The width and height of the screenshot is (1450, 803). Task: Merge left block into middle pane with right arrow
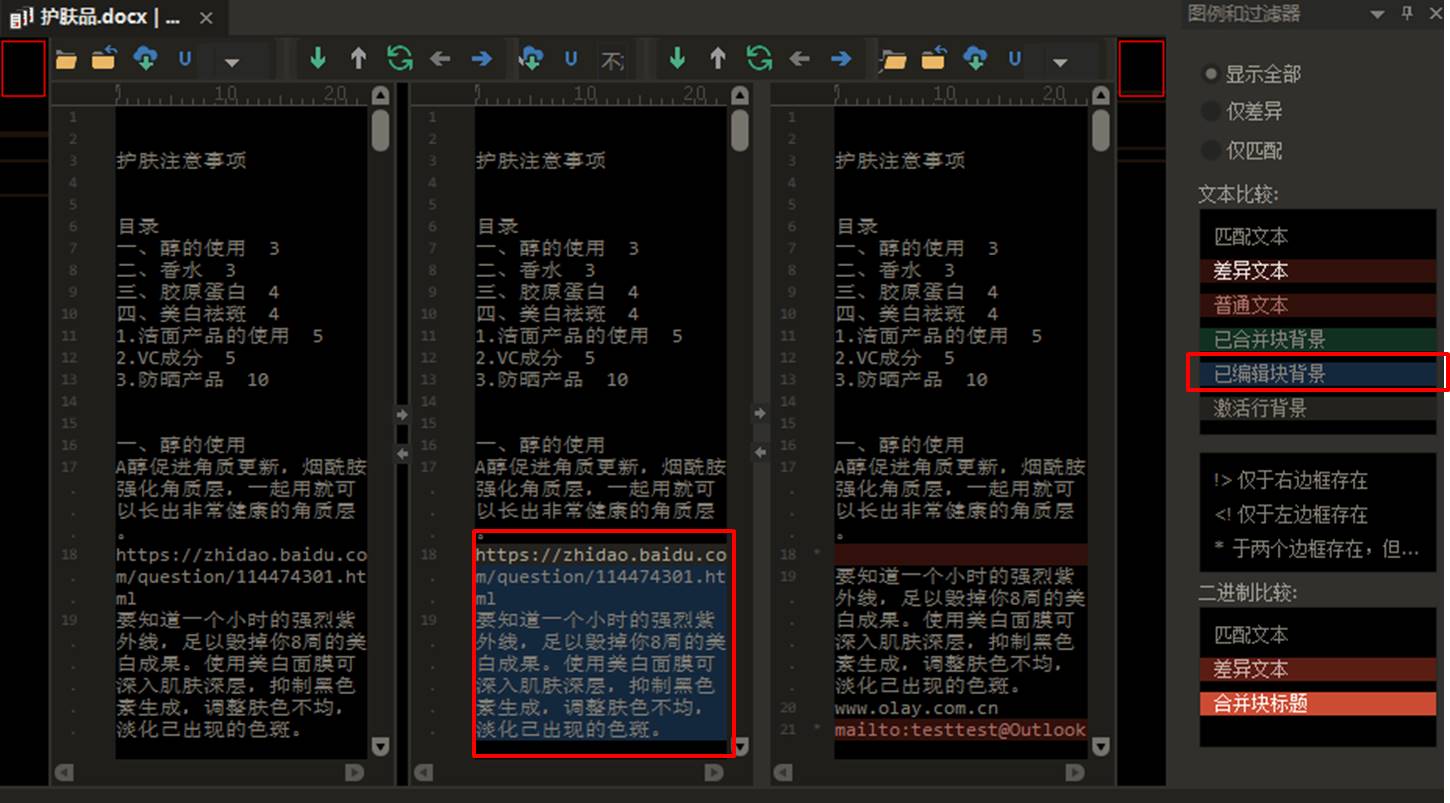(401, 414)
